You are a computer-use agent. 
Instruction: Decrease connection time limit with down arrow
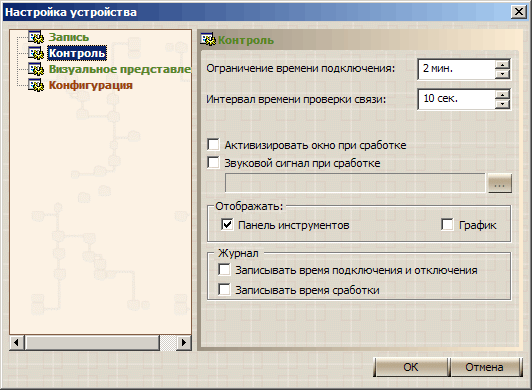click(502, 74)
